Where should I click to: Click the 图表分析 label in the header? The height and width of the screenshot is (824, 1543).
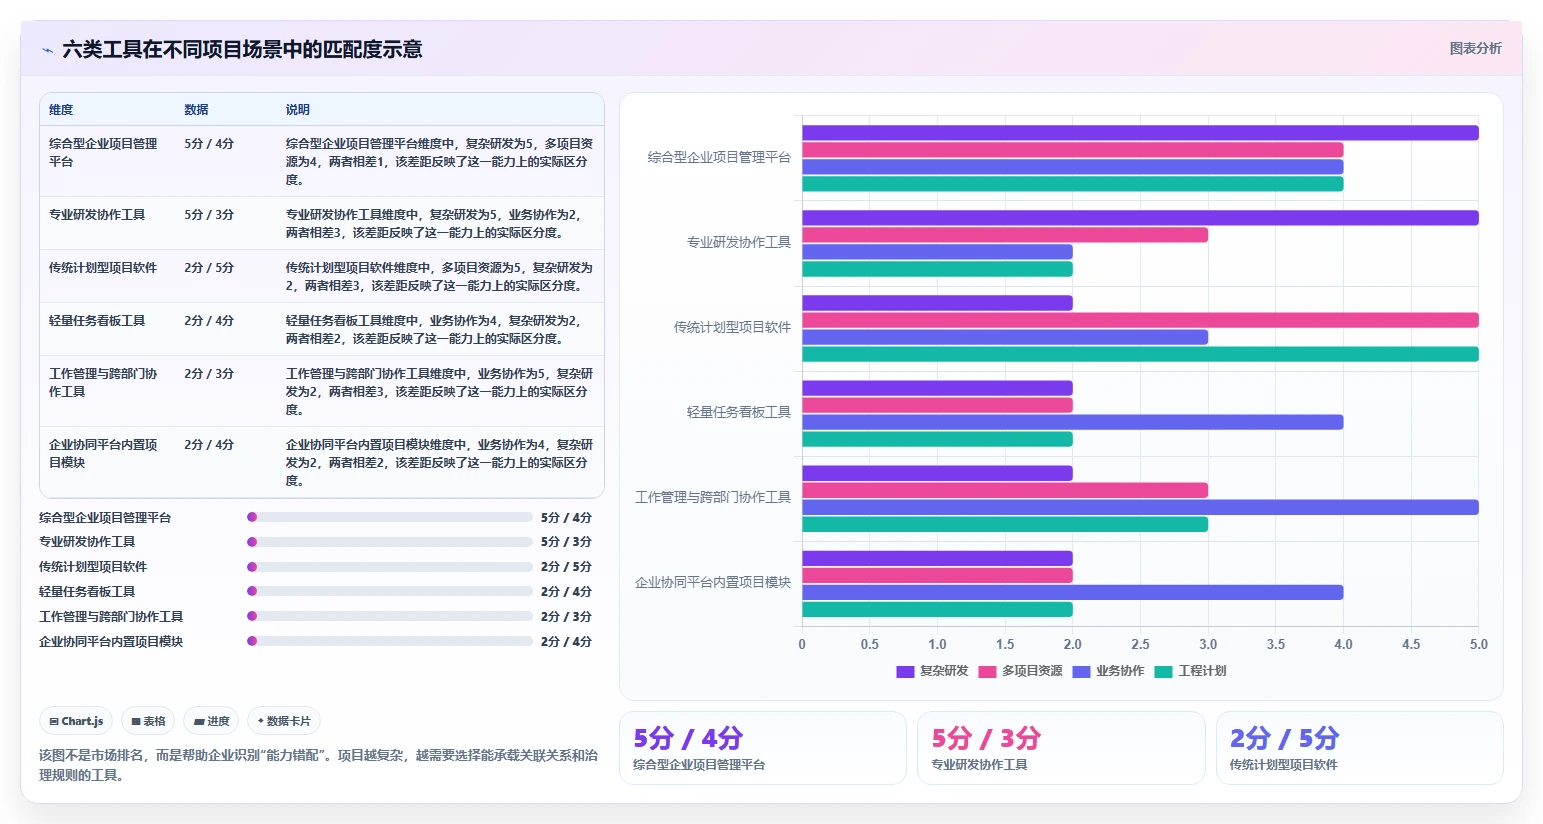[x=1475, y=48]
